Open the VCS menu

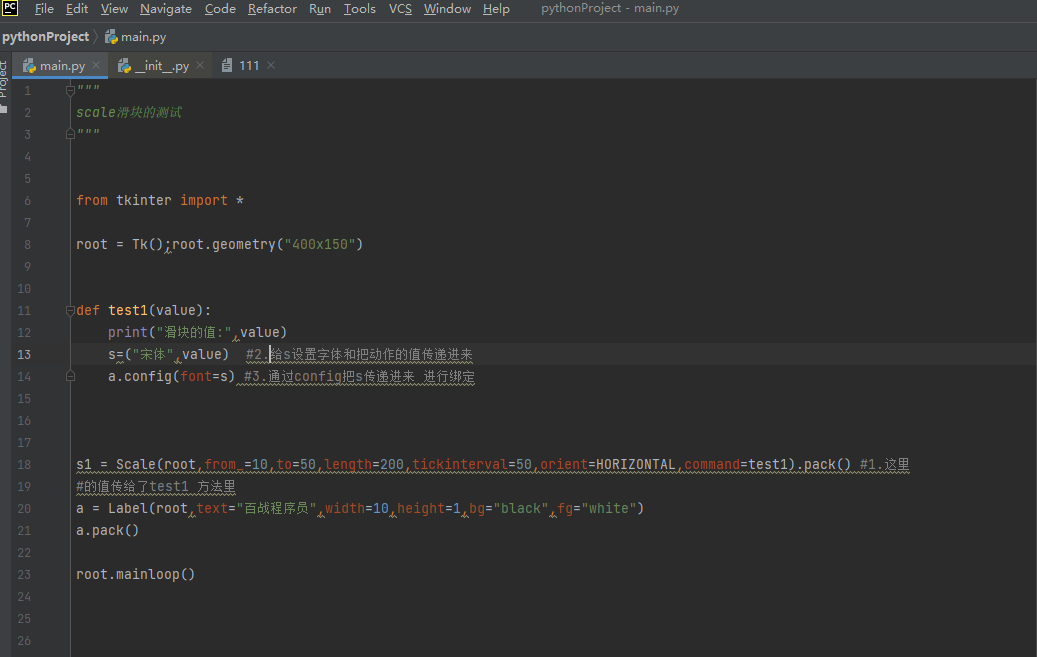tap(399, 9)
